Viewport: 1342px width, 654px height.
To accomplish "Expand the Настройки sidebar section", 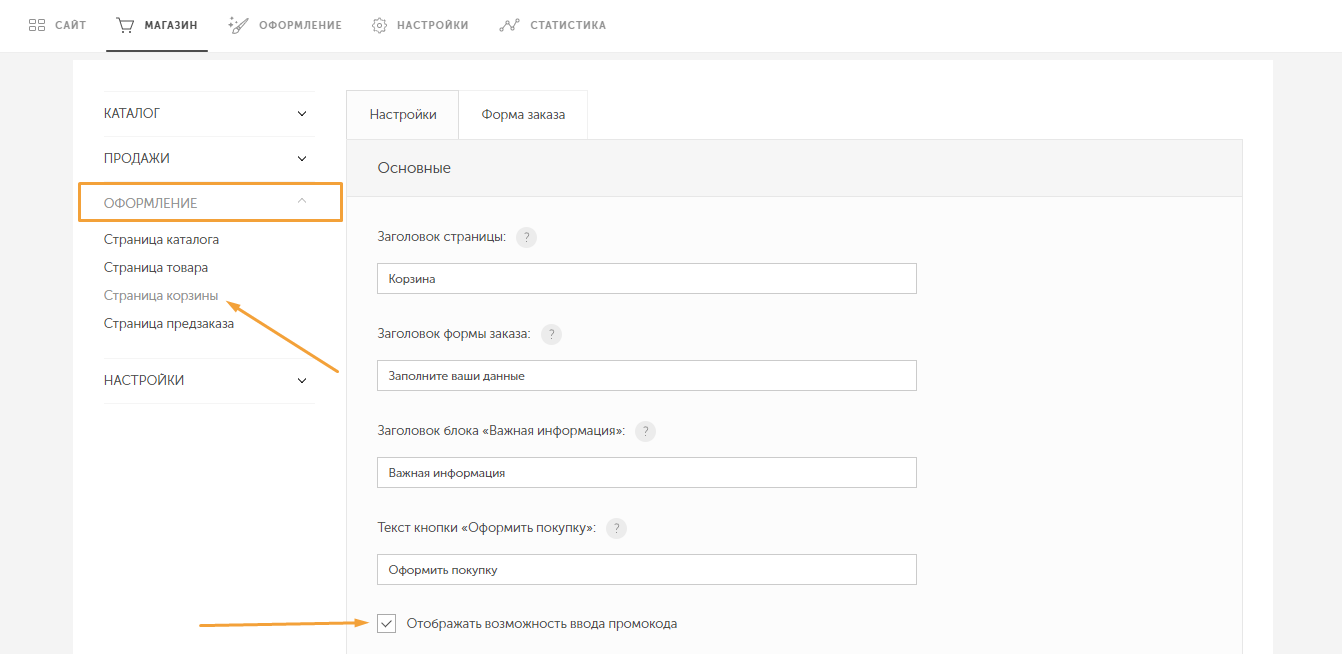I will pyautogui.click(x=302, y=381).
